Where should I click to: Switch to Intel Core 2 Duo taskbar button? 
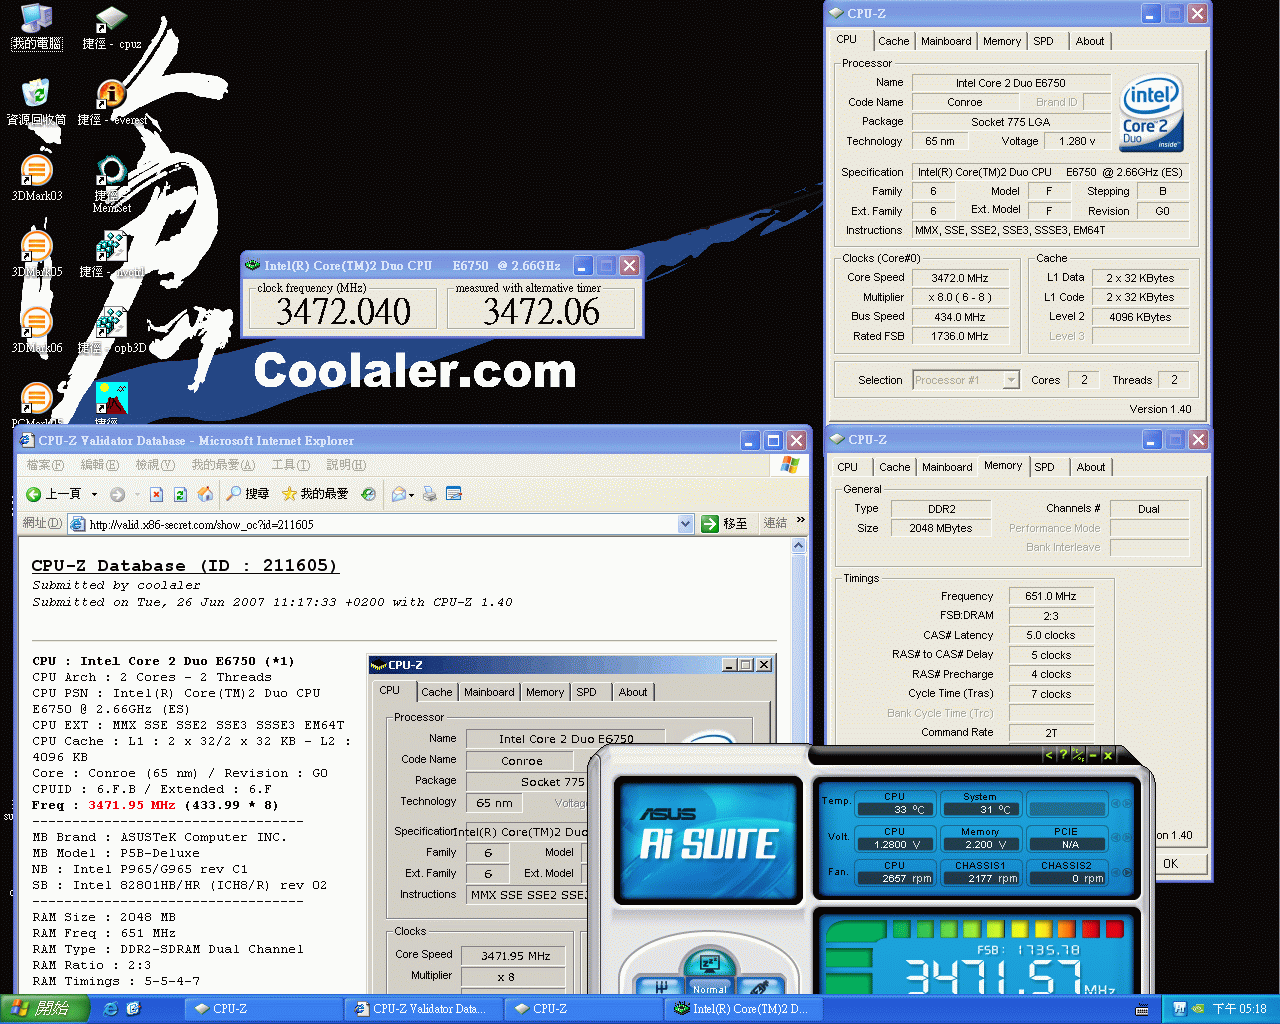pos(742,1009)
